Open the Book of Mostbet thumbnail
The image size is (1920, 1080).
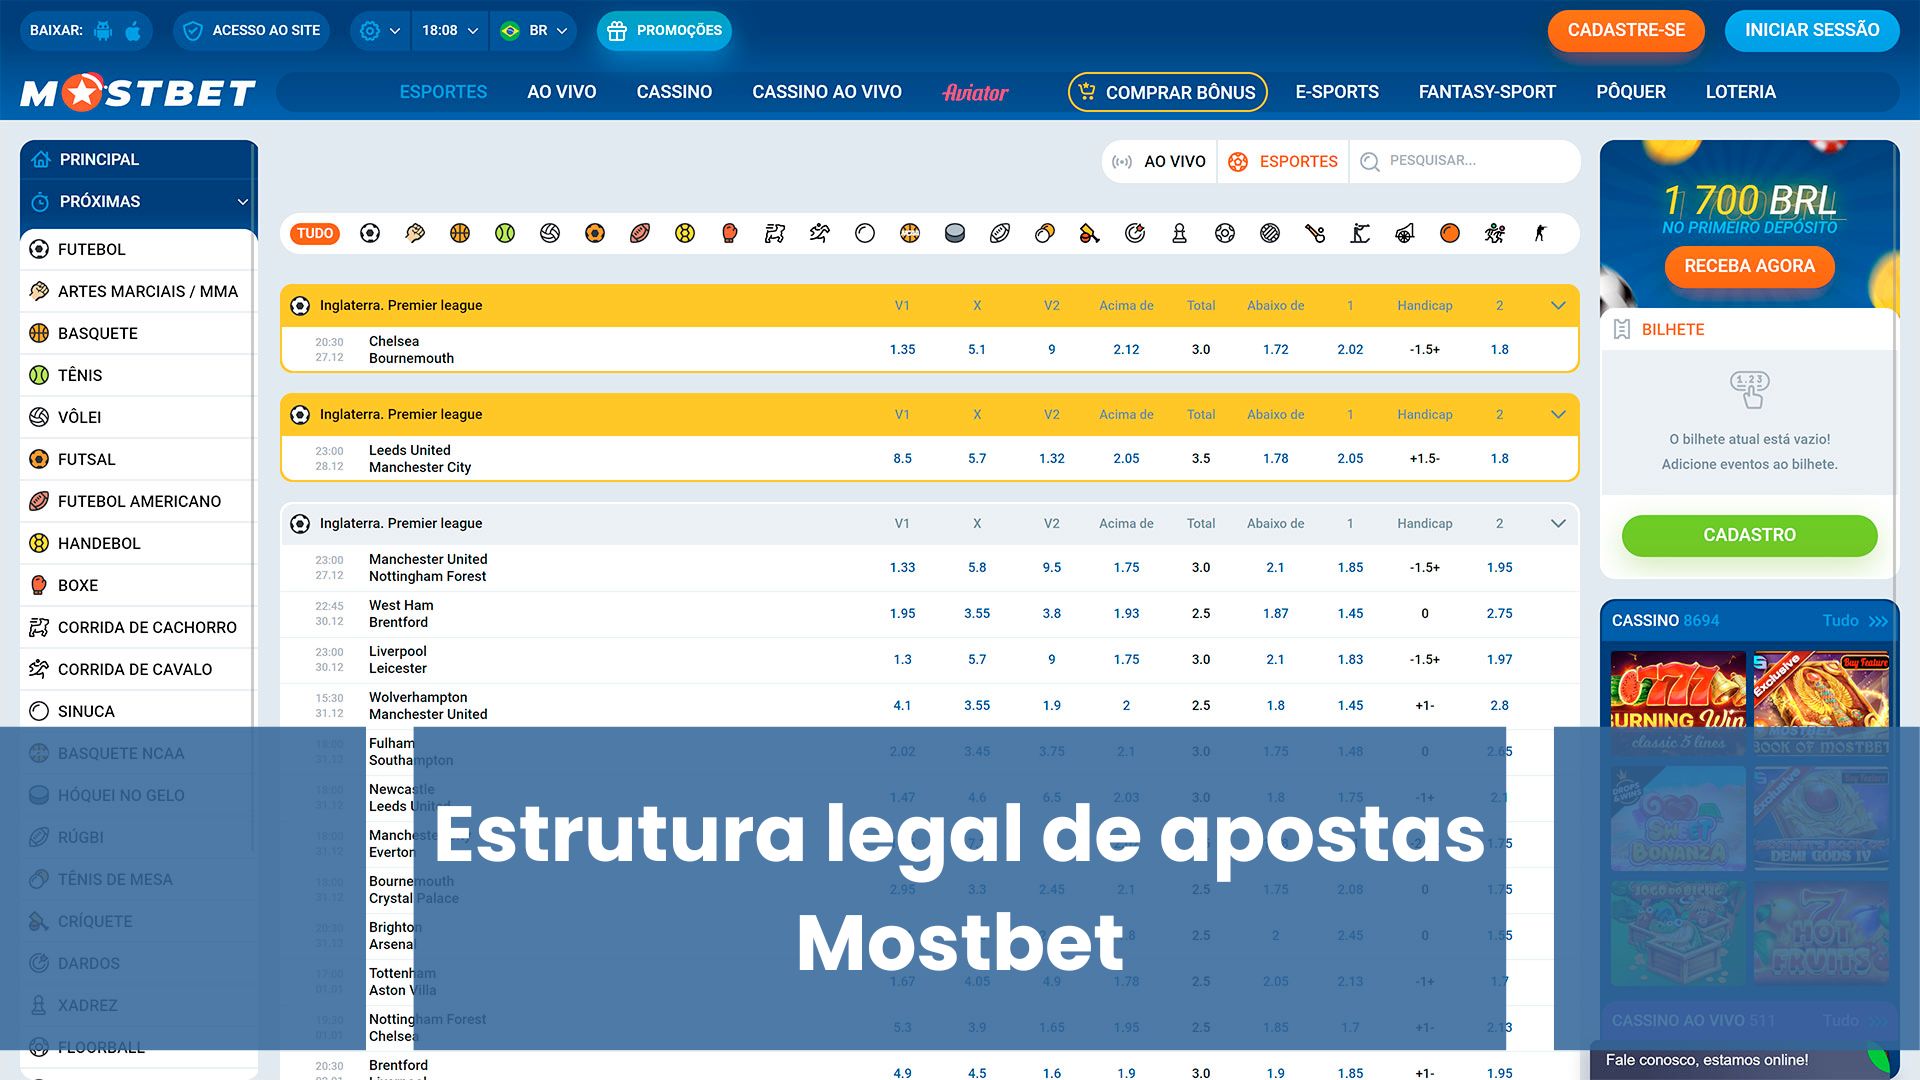coord(1821,703)
